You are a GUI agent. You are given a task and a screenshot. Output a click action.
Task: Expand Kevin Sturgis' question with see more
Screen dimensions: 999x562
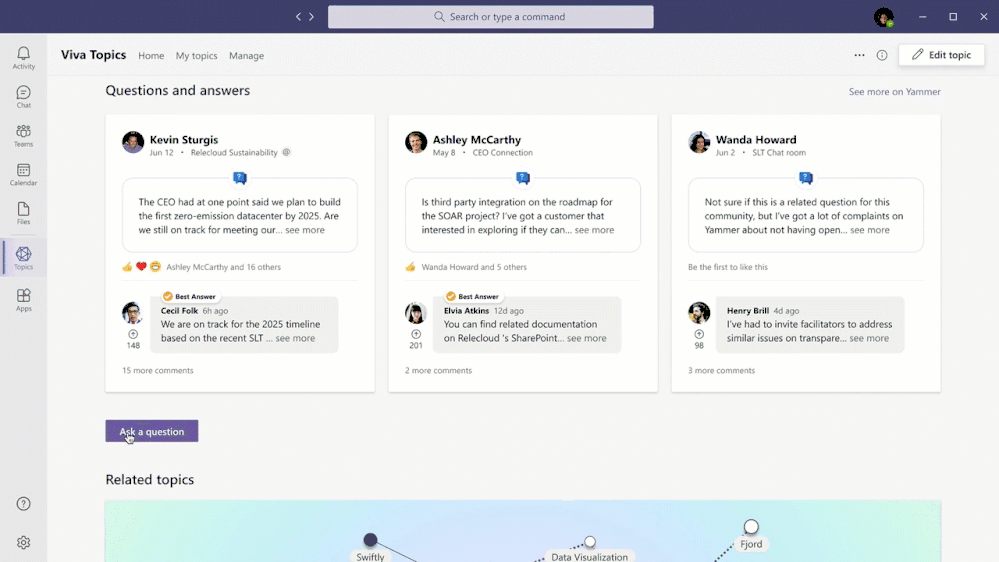tap(305, 230)
